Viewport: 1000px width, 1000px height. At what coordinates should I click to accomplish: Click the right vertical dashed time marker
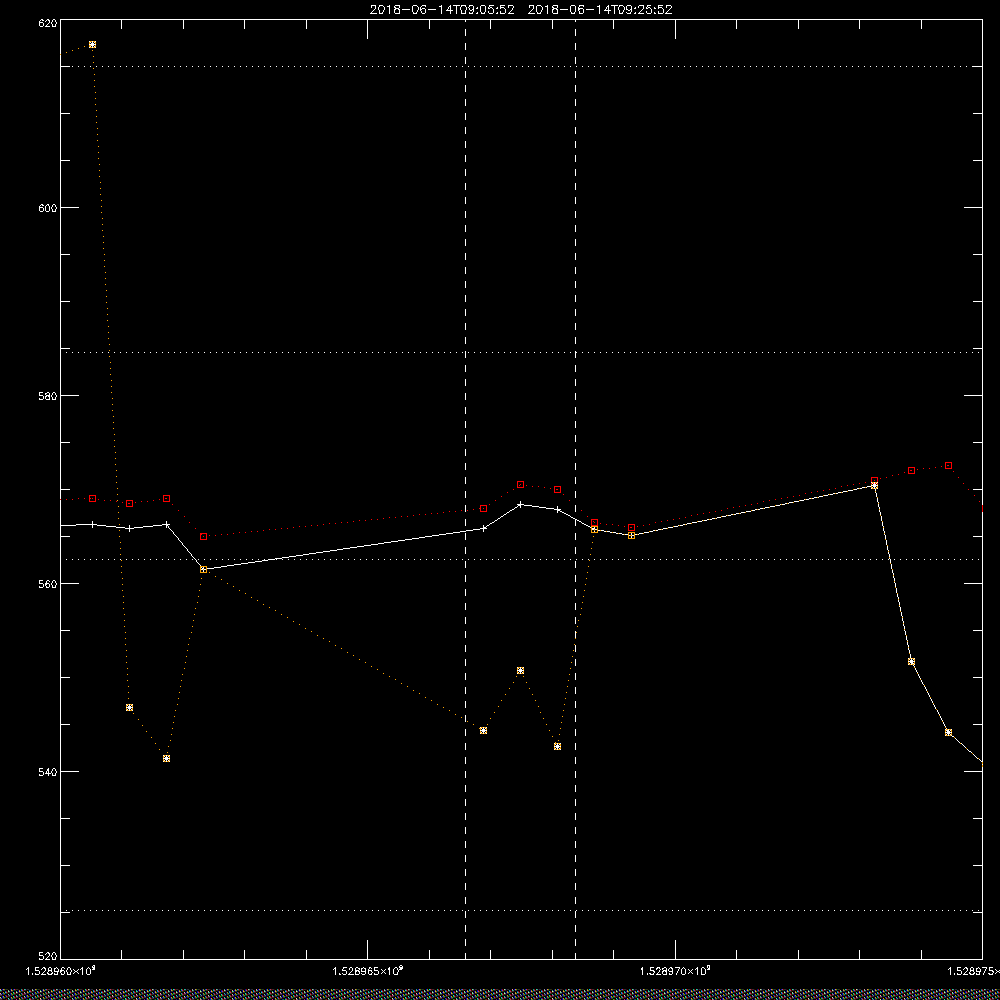coord(575,489)
